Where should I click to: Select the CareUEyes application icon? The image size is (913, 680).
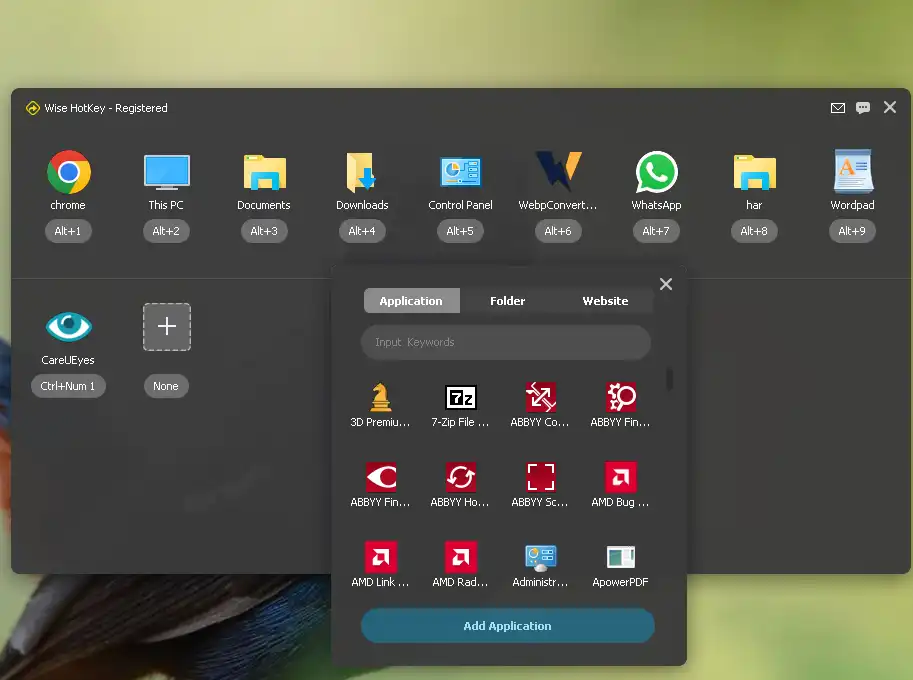[68, 327]
